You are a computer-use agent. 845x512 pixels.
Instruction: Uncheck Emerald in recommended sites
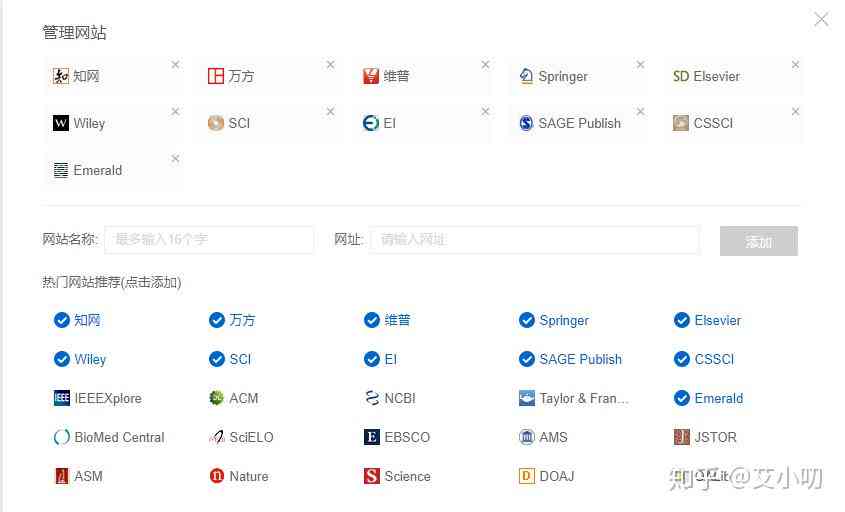682,398
